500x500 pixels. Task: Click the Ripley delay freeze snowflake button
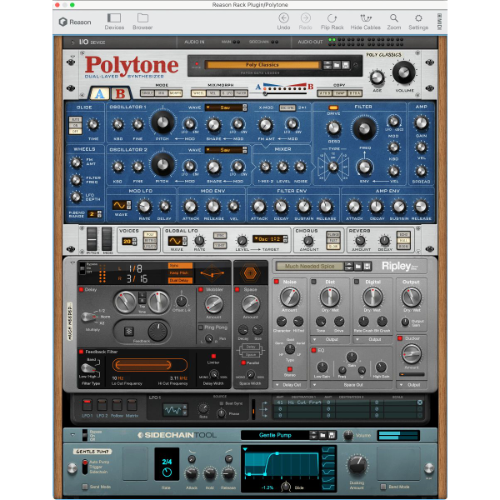click(x=129, y=331)
